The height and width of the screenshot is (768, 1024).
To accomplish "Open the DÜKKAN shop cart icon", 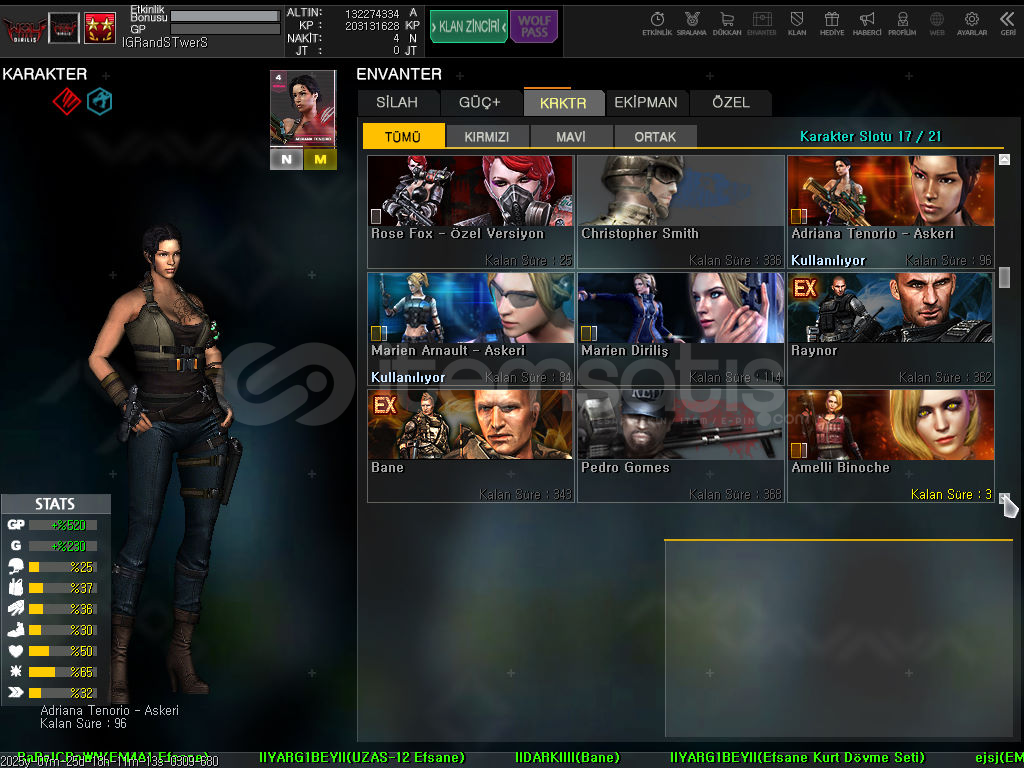I will click(x=727, y=24).
